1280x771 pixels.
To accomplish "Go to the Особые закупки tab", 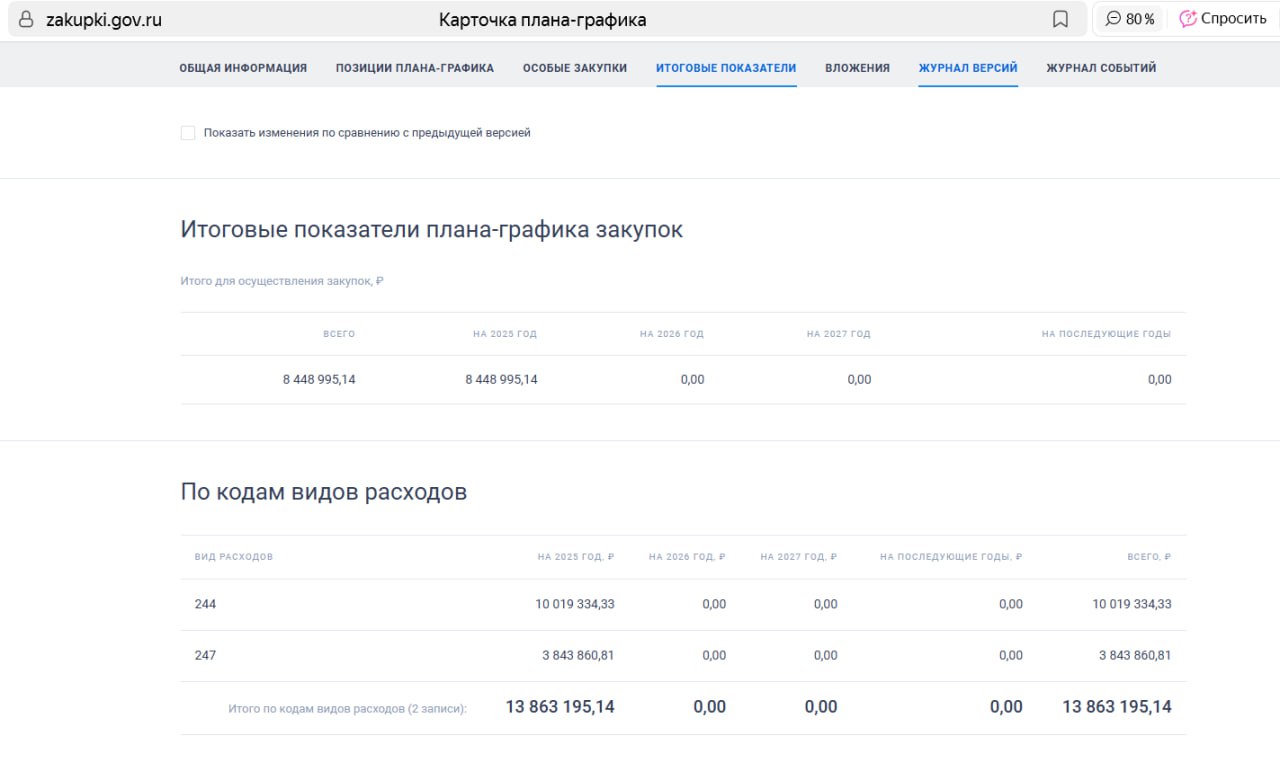I will pyautogui.click(x=574, y=68).
